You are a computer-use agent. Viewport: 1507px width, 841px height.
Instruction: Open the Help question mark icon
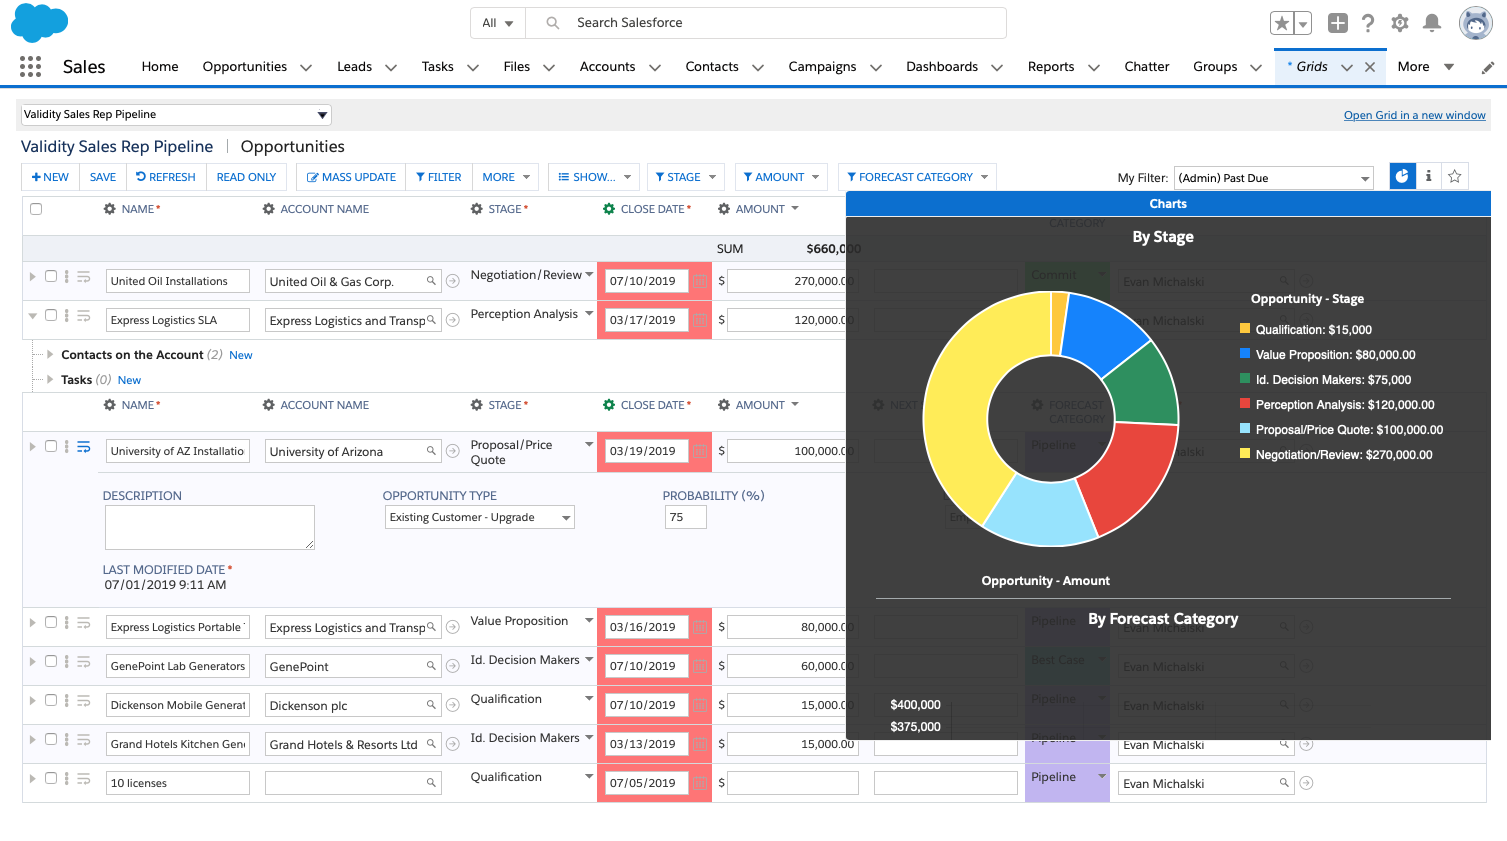coord(1368,23)
